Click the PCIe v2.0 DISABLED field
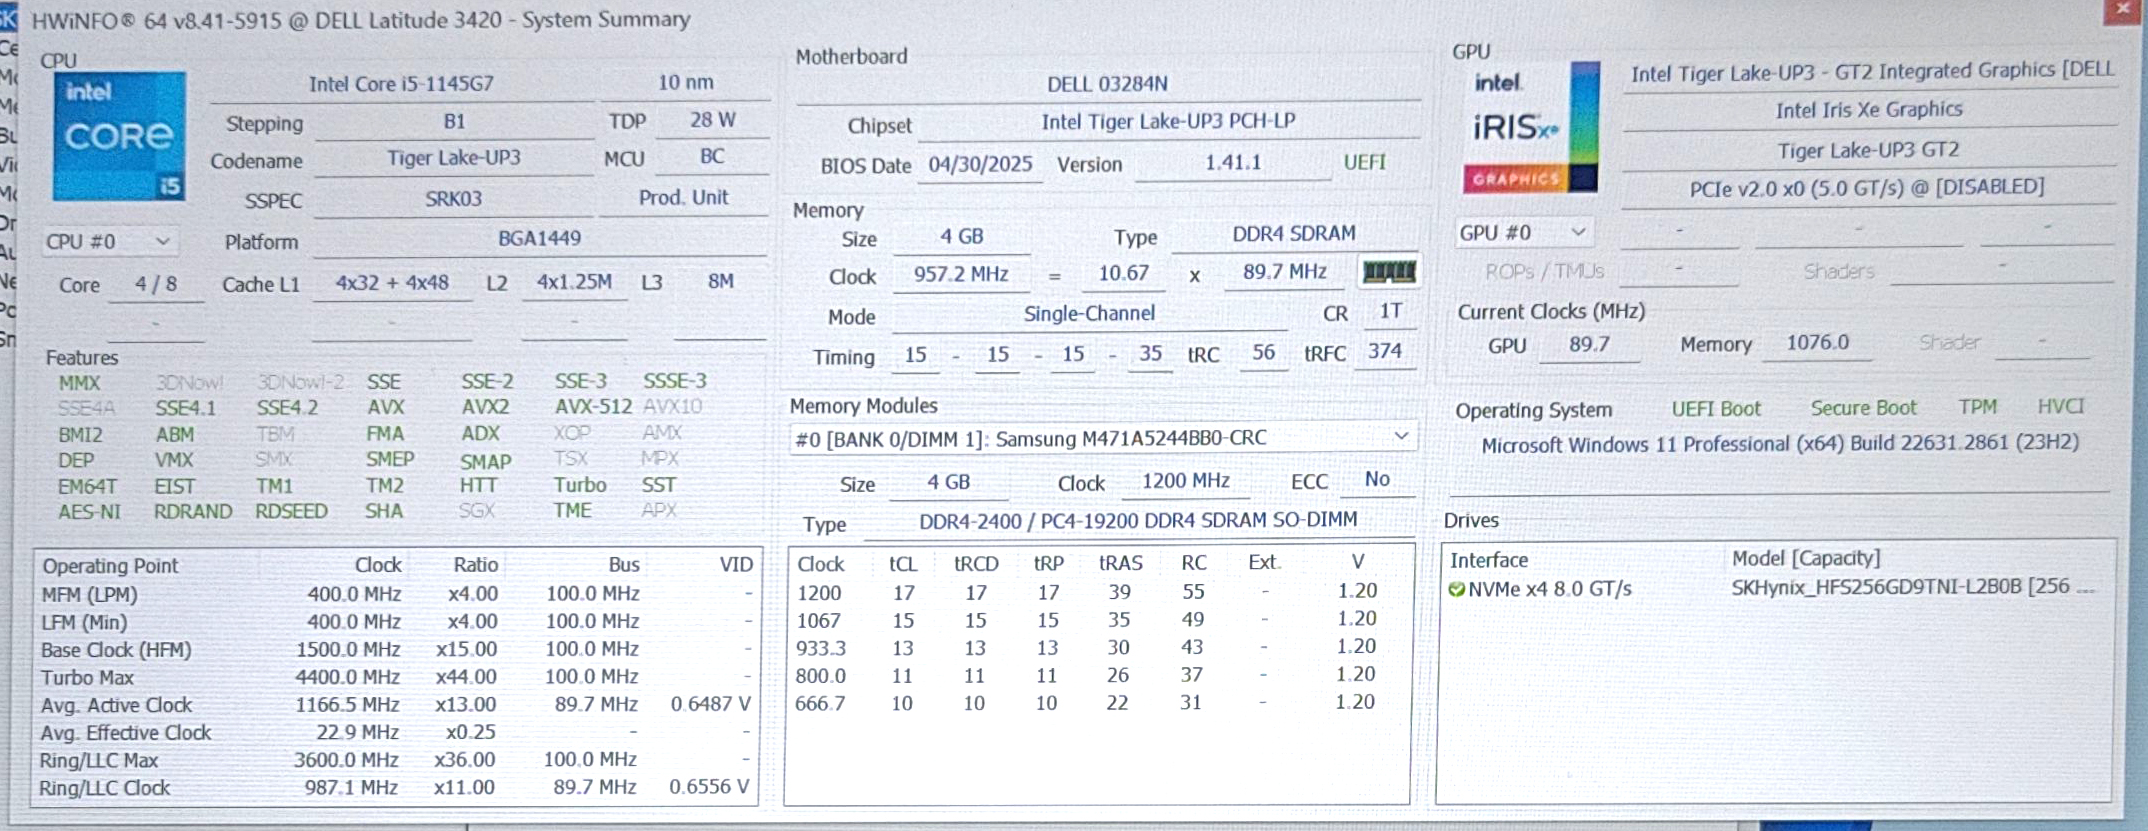2148x831 pixels. tap(1866, 188)
